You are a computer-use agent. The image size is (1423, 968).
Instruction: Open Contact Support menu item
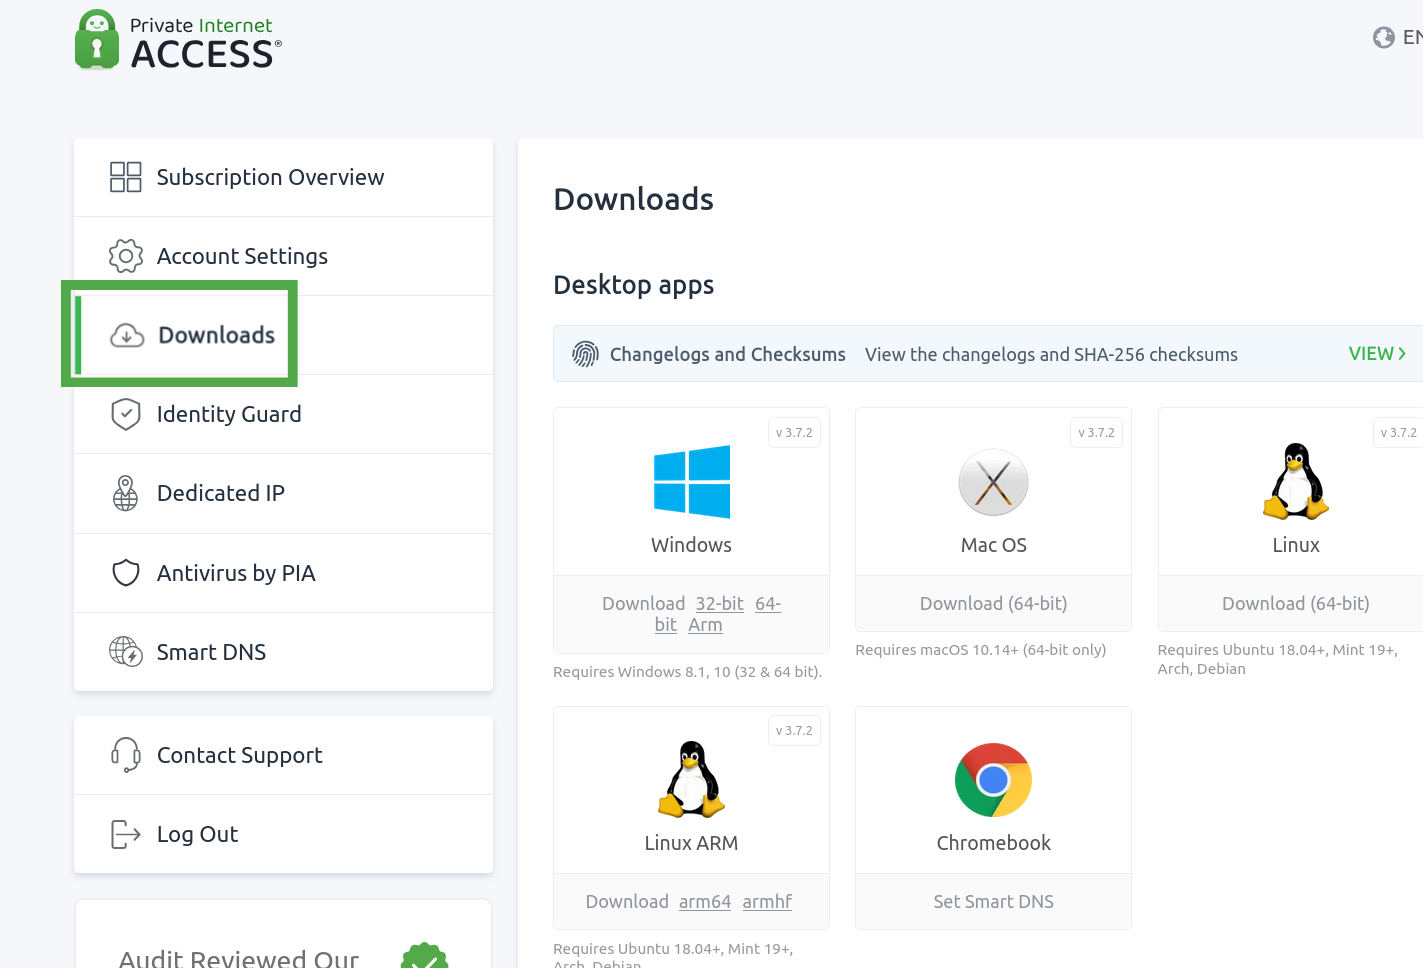click(283, 755)
